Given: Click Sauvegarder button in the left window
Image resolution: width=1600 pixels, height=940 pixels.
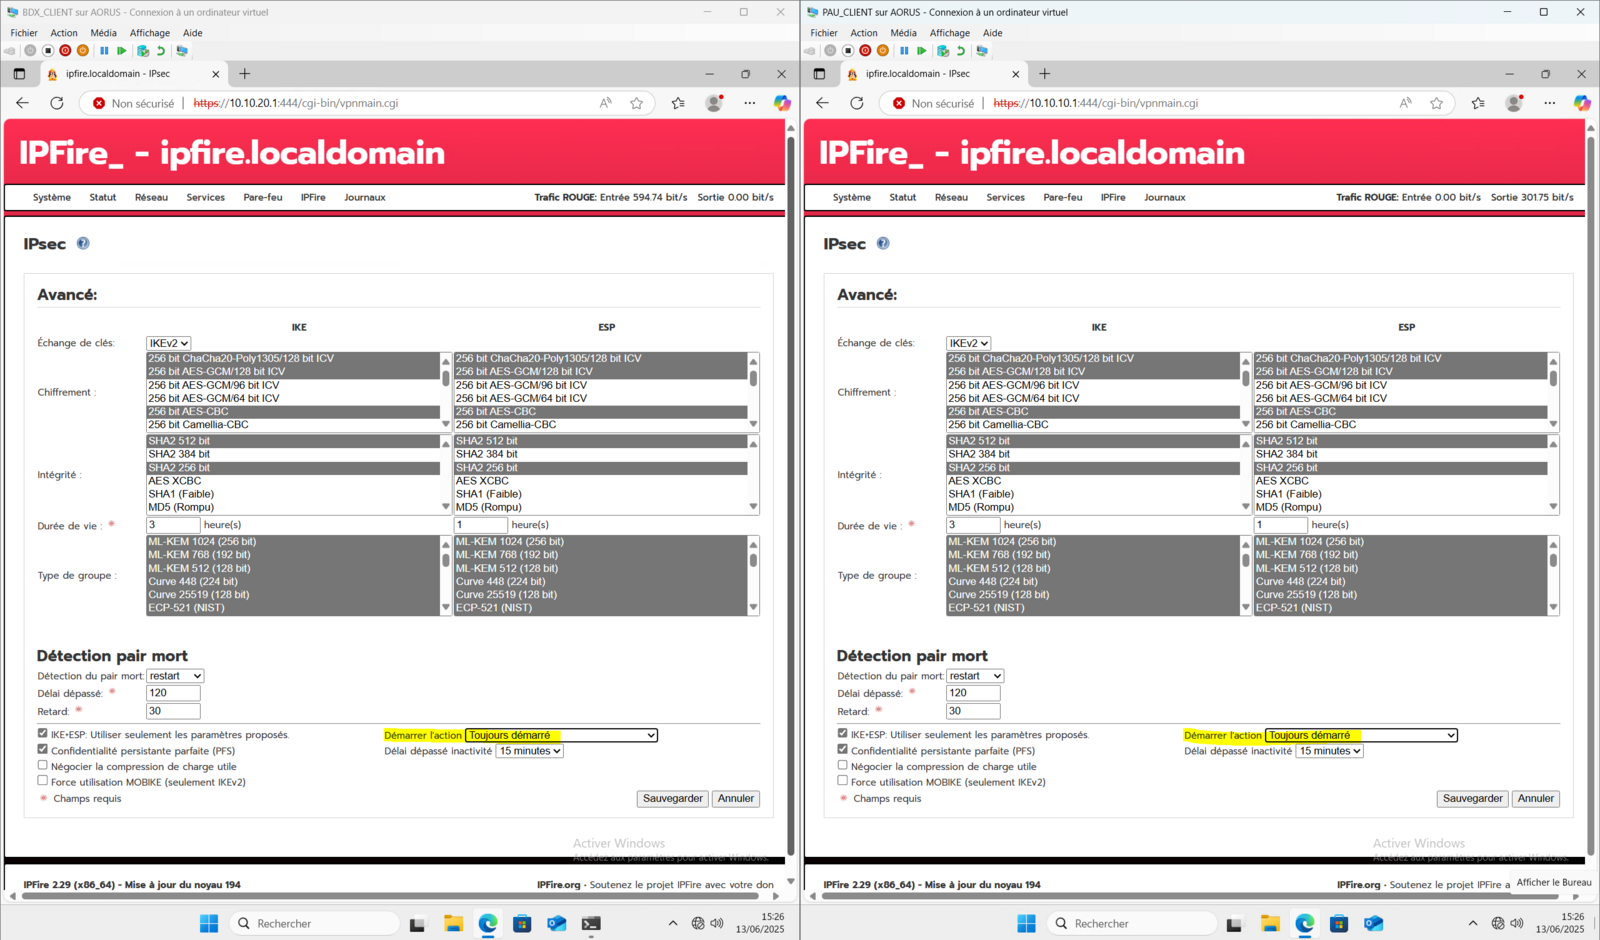Looking at the screenshot, I should [672, 798].
